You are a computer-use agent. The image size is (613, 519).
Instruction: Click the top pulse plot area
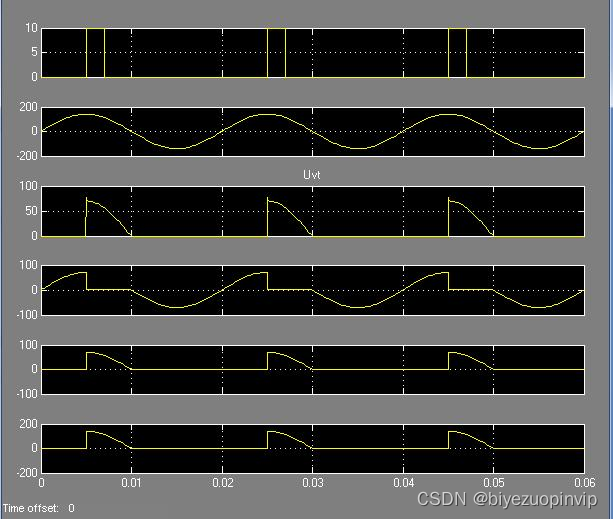point(313,53)
